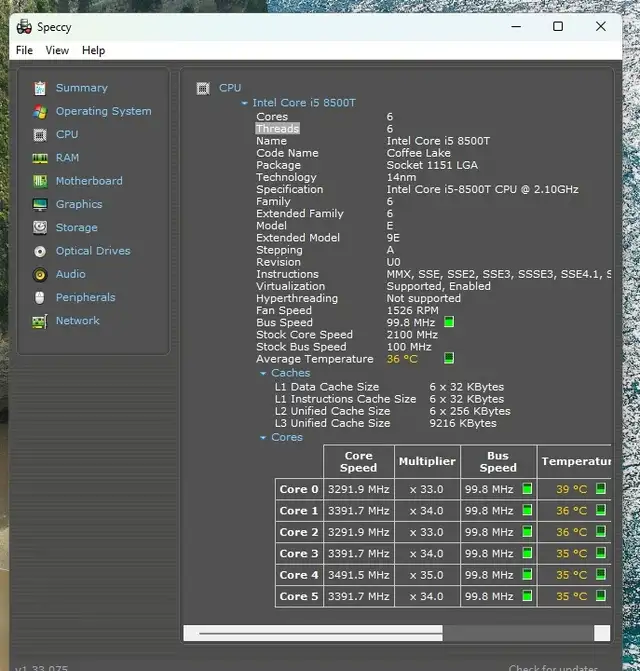Click the Core 5 bus speed green indicator icon
Image resolution: width=640 pixels, height=671 pixels.
coord(527,595)
